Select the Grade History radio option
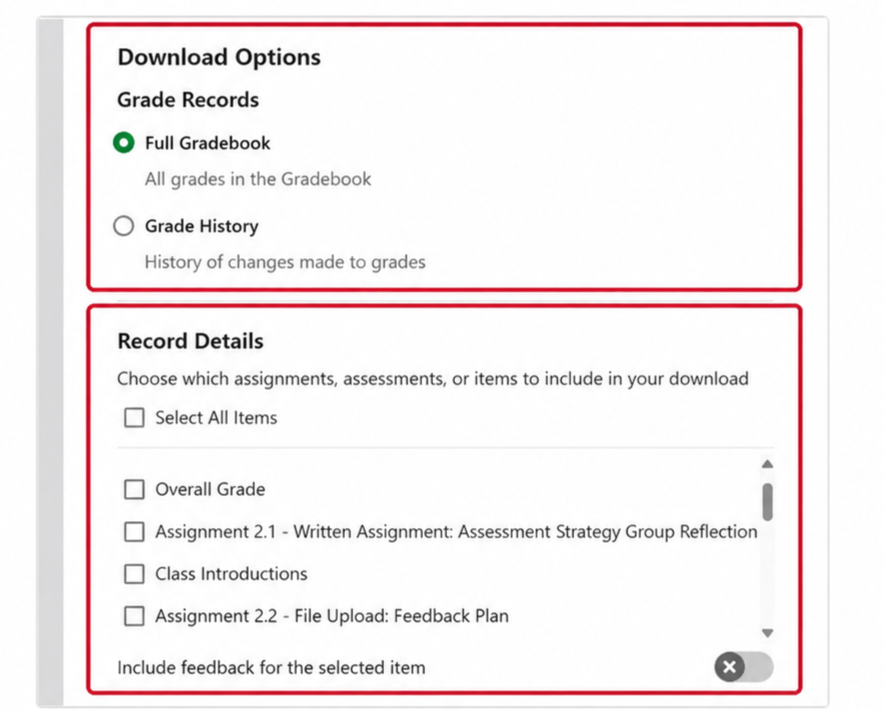 pyautogui.click(x=123, y=226)
